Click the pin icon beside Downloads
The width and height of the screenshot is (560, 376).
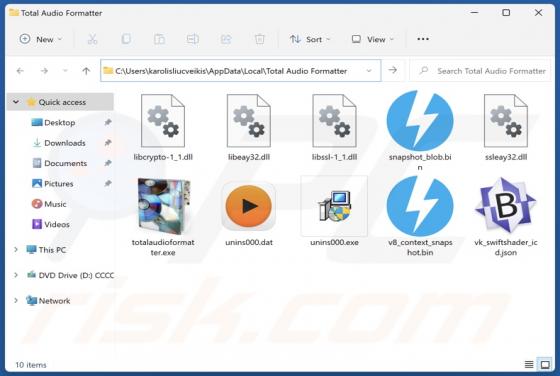[107, 143]
